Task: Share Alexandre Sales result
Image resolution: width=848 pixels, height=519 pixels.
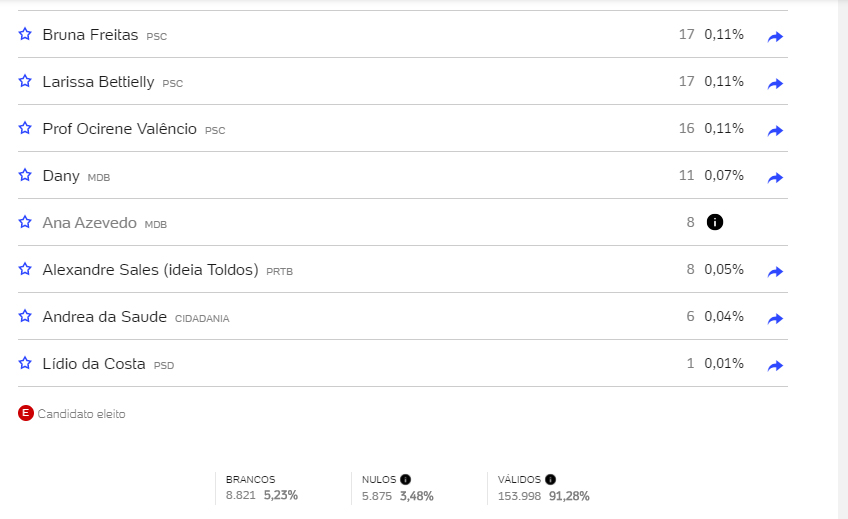Action: click(775, 272)
